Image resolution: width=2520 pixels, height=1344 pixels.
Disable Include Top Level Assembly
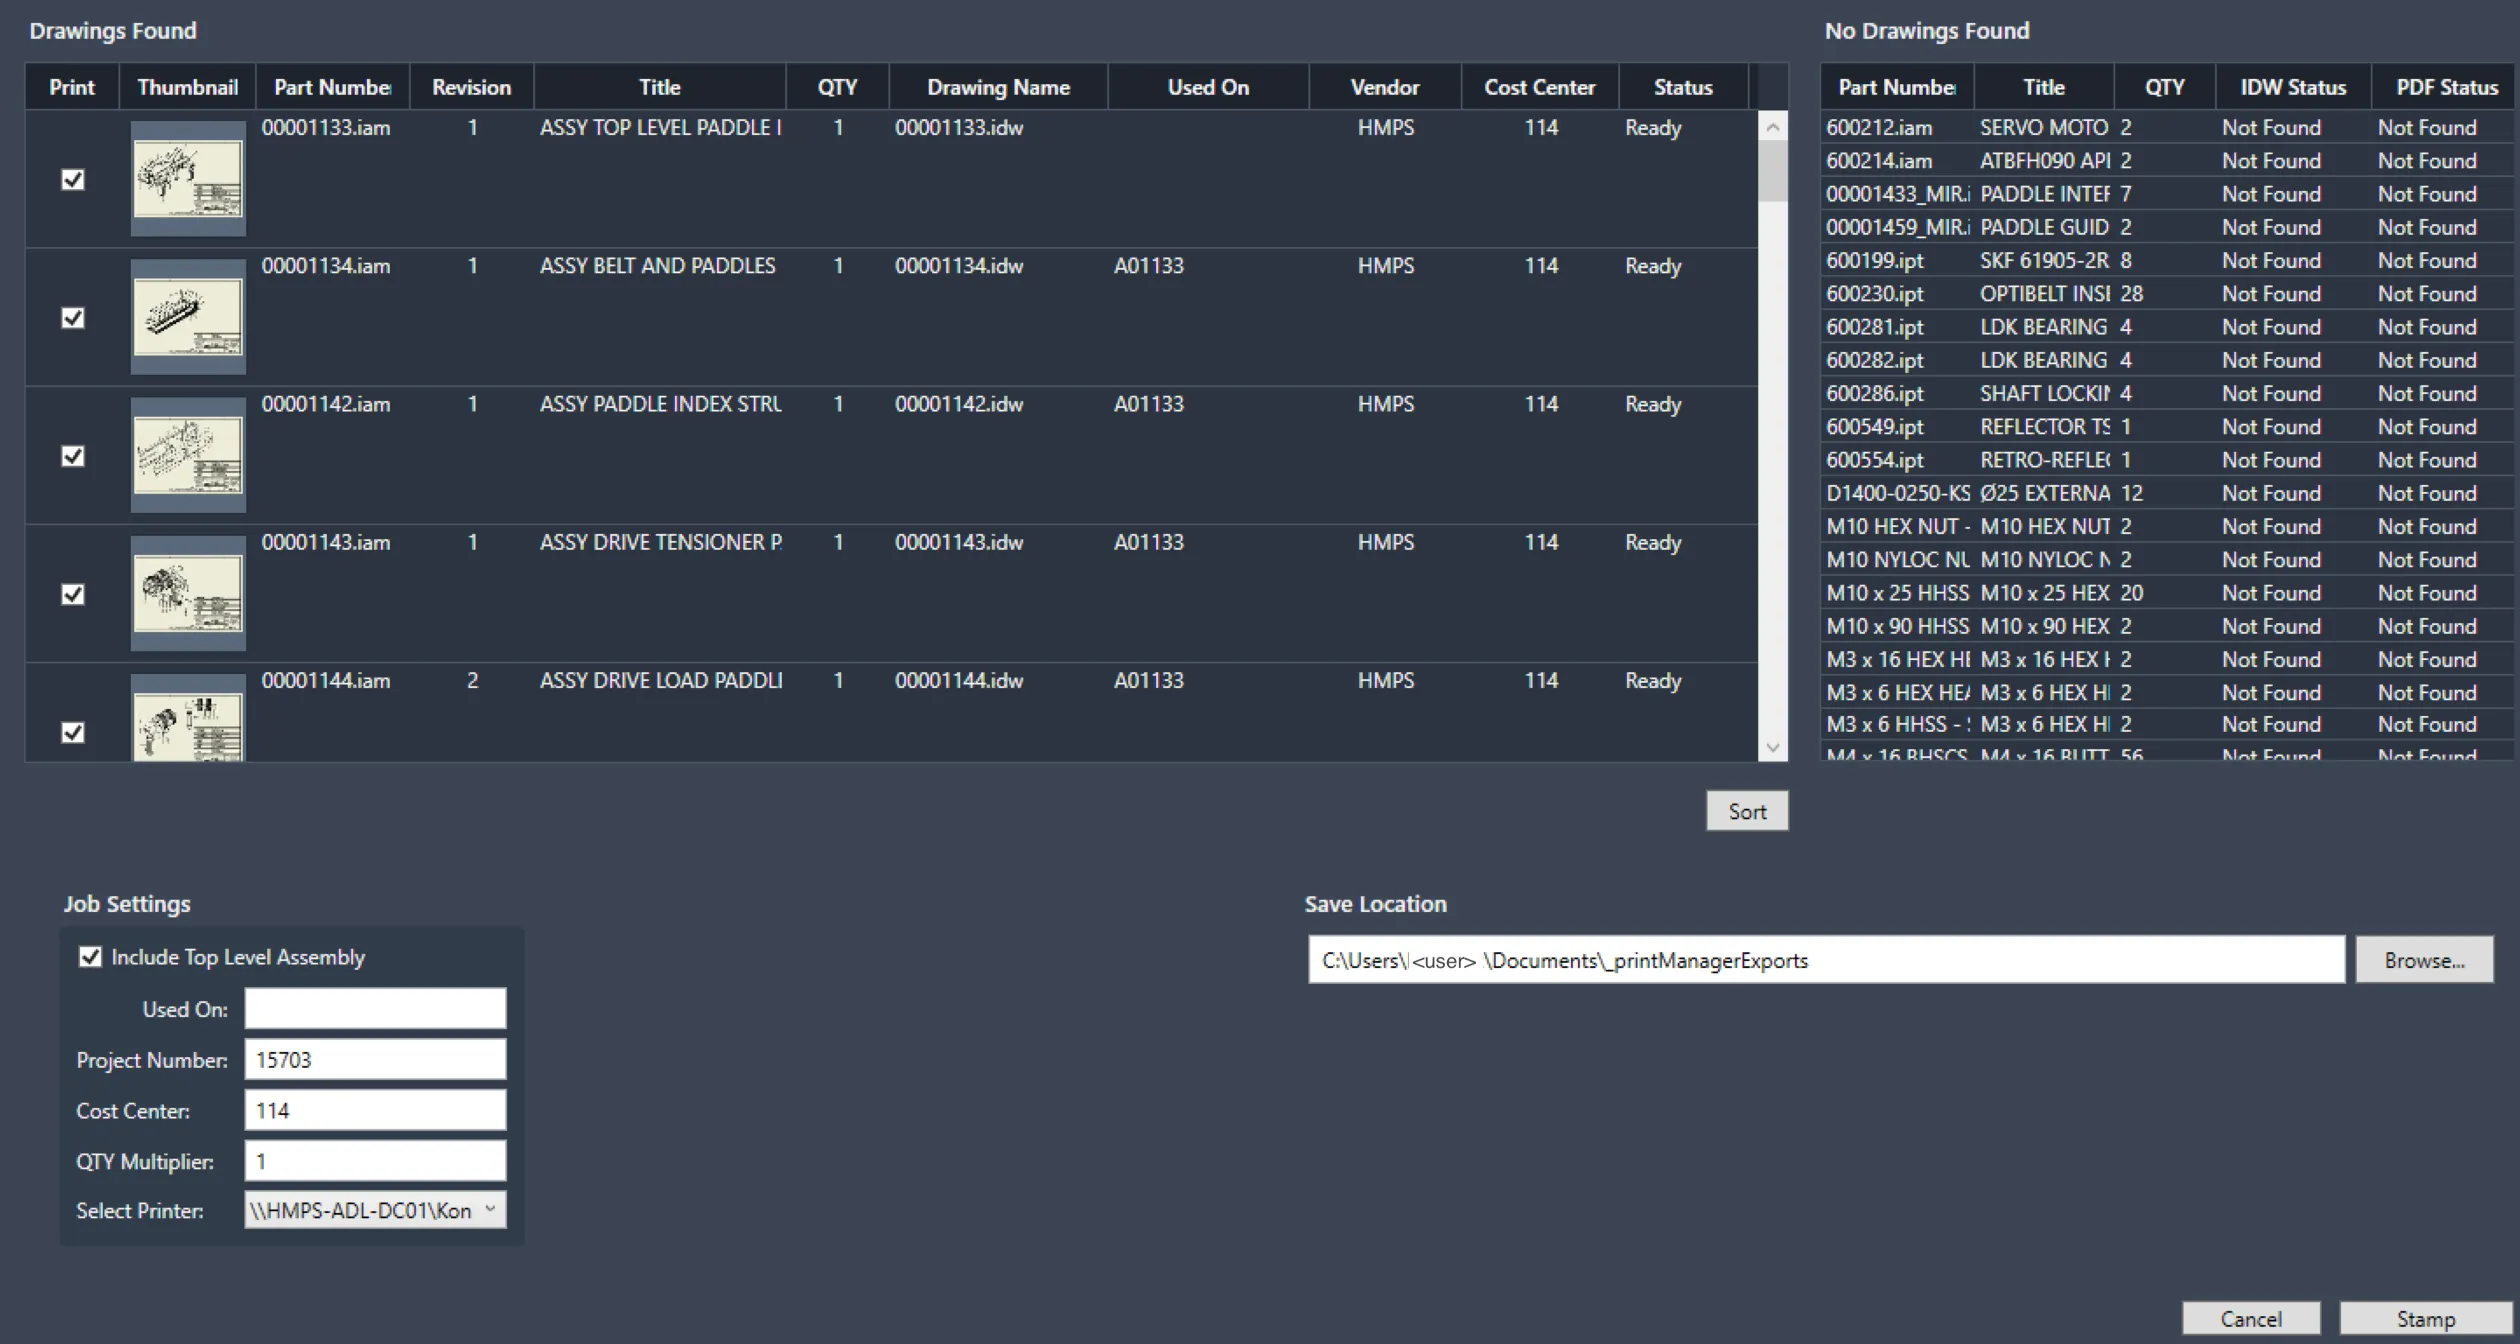click(90, 957)
